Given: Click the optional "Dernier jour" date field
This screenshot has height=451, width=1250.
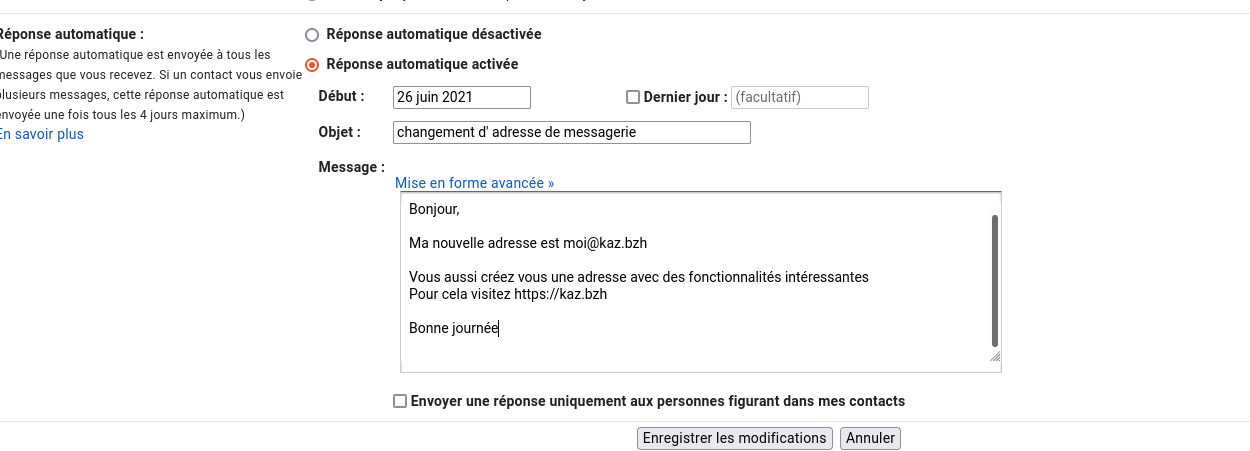Looking at the screenshot, I should 799,98.
